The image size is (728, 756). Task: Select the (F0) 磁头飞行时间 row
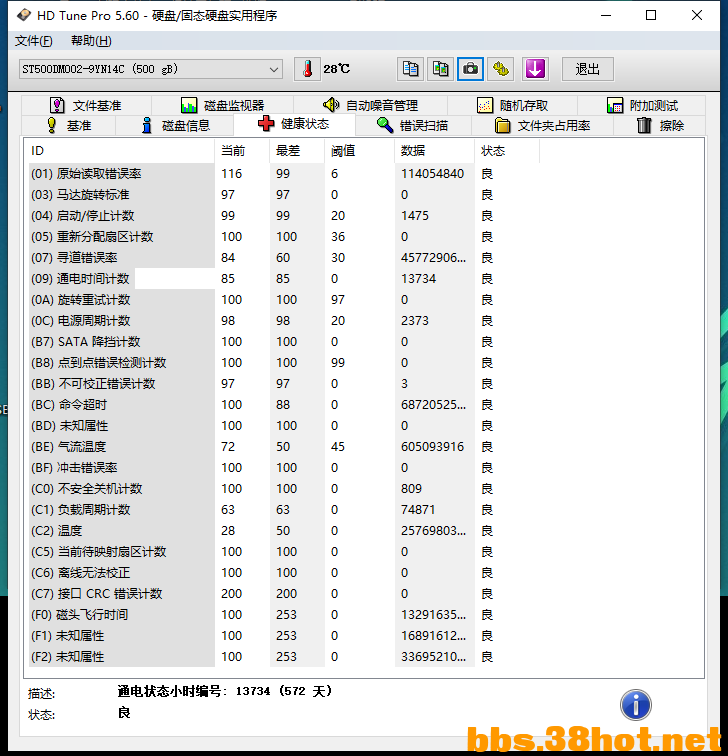click(x=284, y=615)
